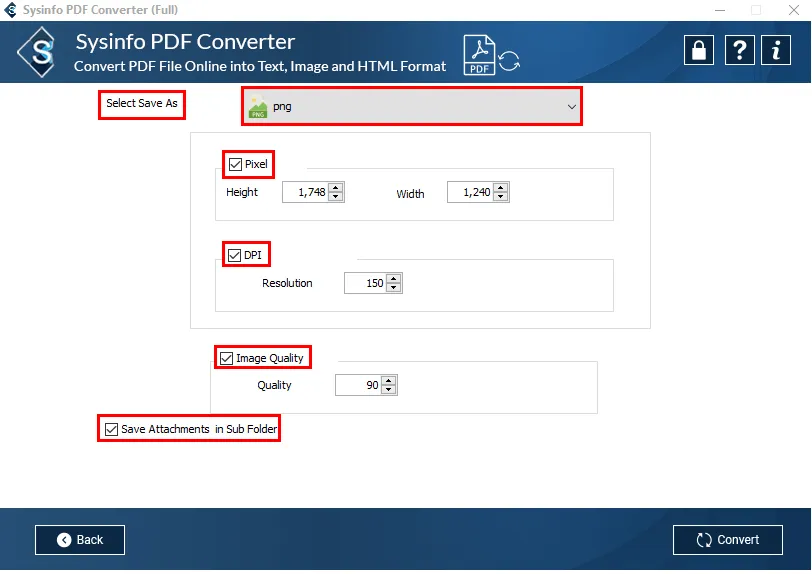
Task: Click the lock activation icon
Action: click(x=699, y=50)
